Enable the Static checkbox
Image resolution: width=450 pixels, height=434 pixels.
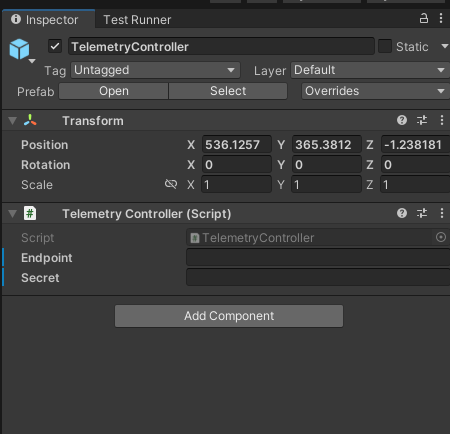385,46
